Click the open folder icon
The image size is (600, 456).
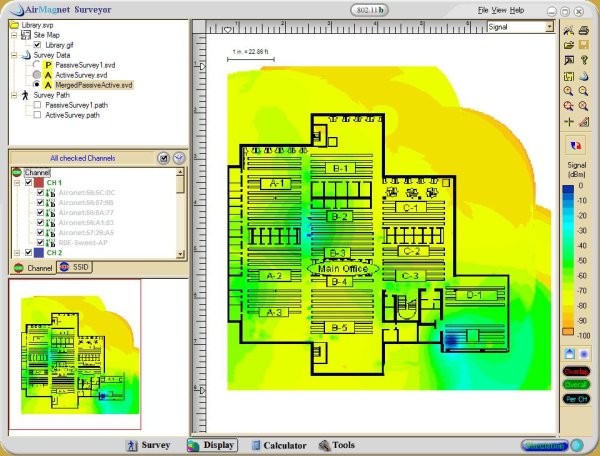(x=569, y=45)
